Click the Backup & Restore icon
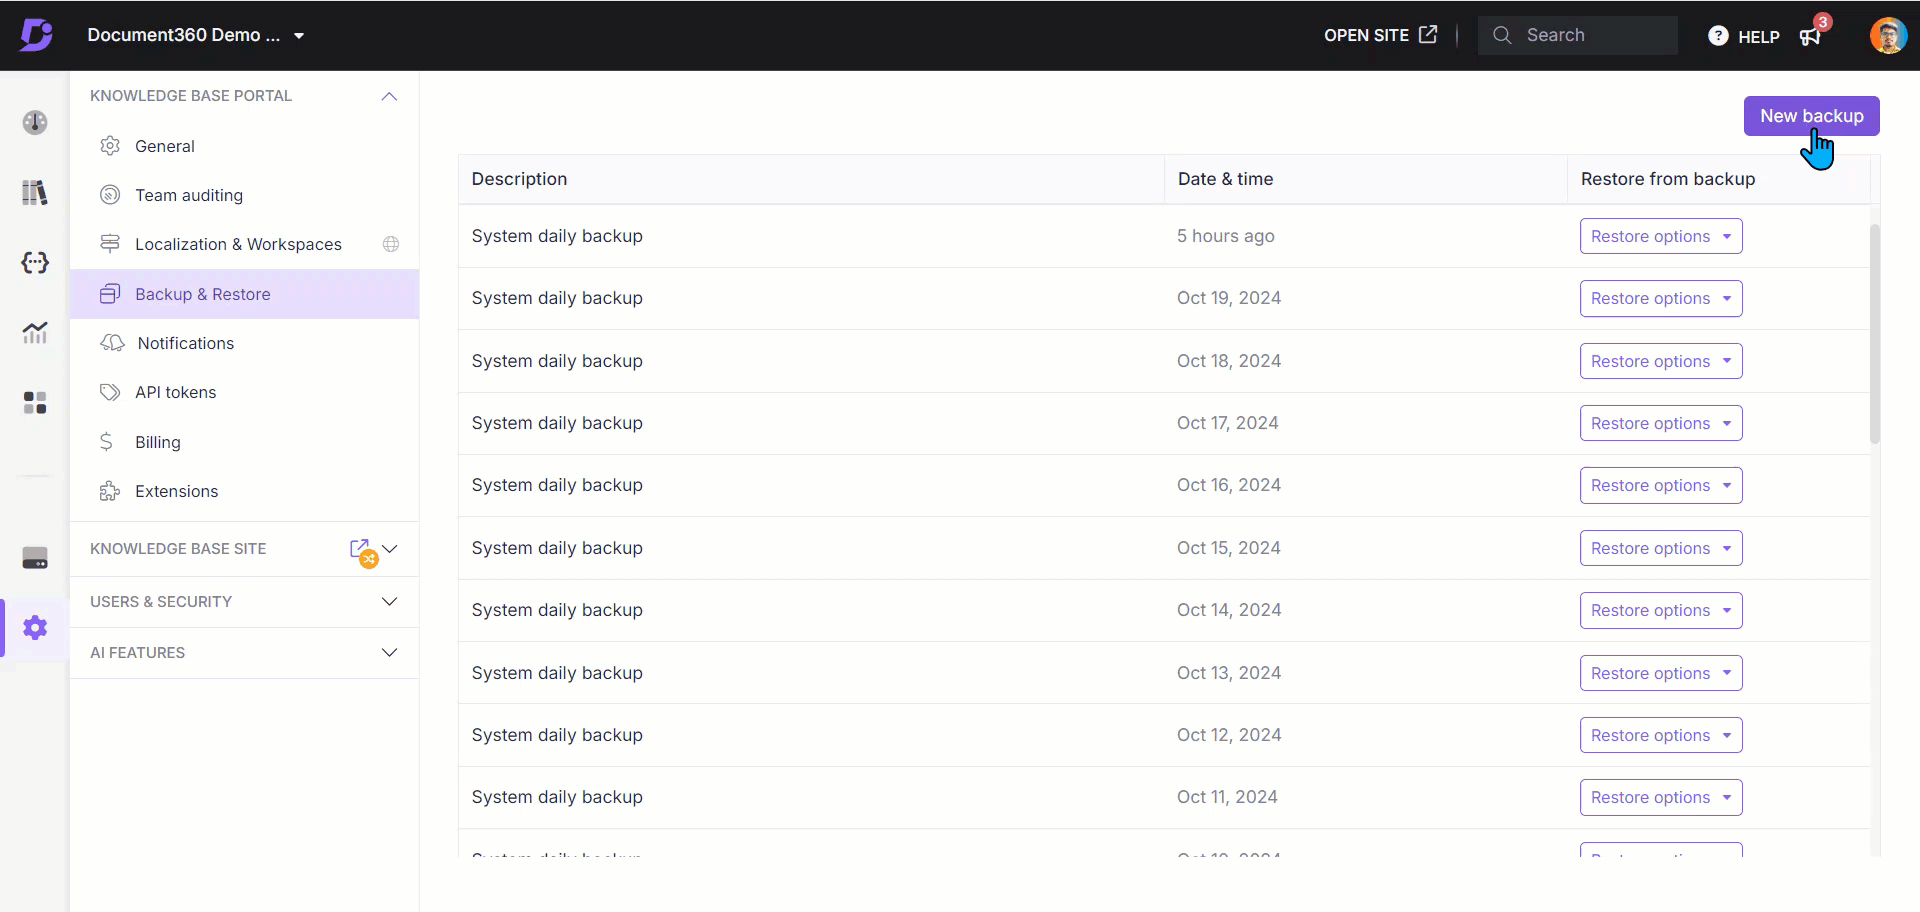 coord(110,294)
